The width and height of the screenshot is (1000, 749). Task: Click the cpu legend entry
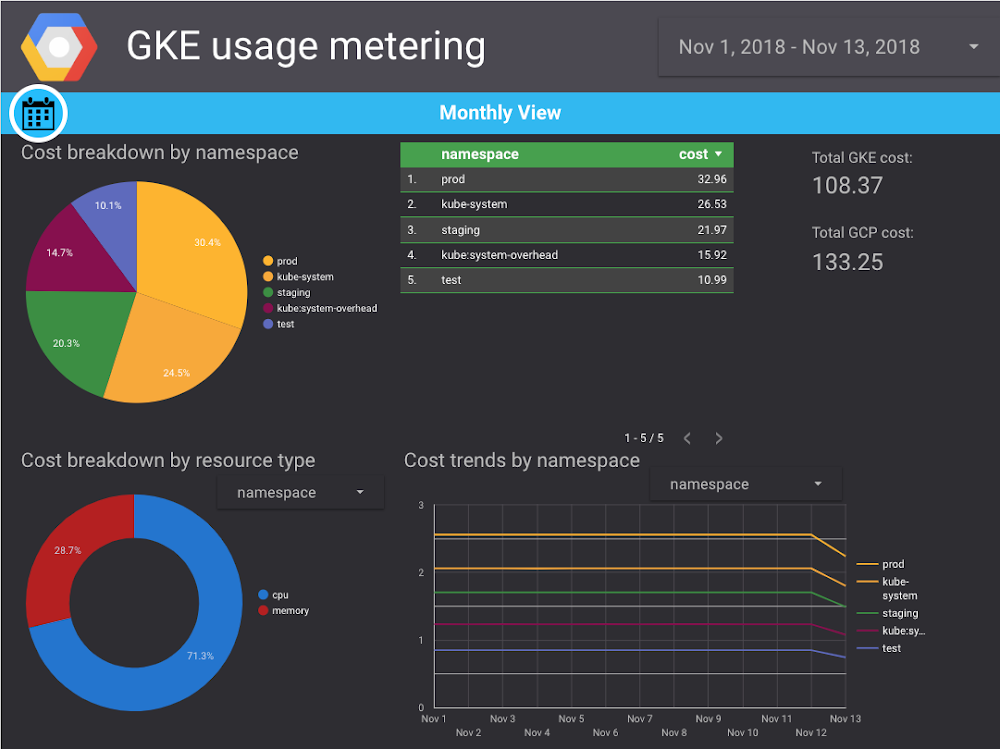coord(274,595)
